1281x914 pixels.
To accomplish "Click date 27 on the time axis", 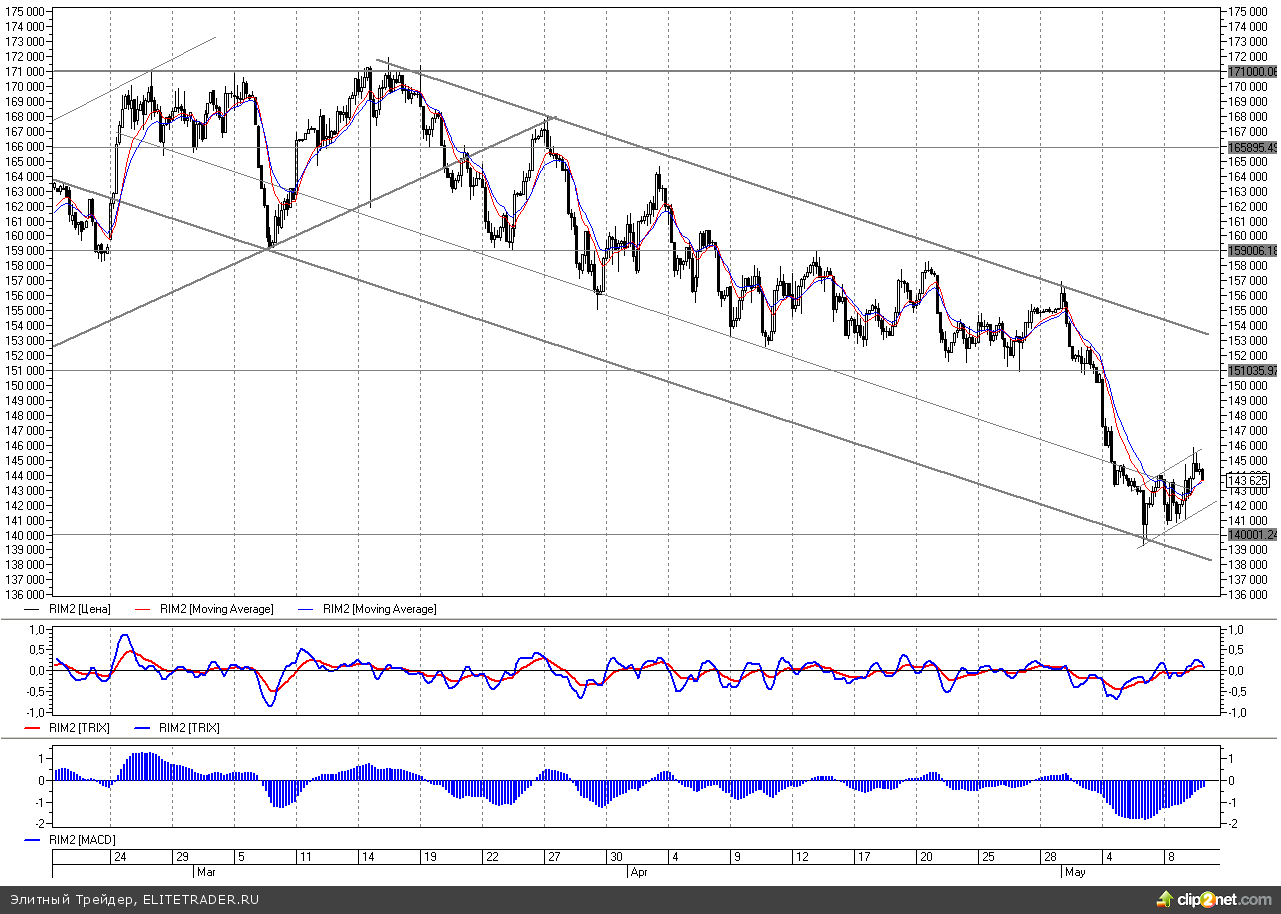I will [x=553, y=857].
